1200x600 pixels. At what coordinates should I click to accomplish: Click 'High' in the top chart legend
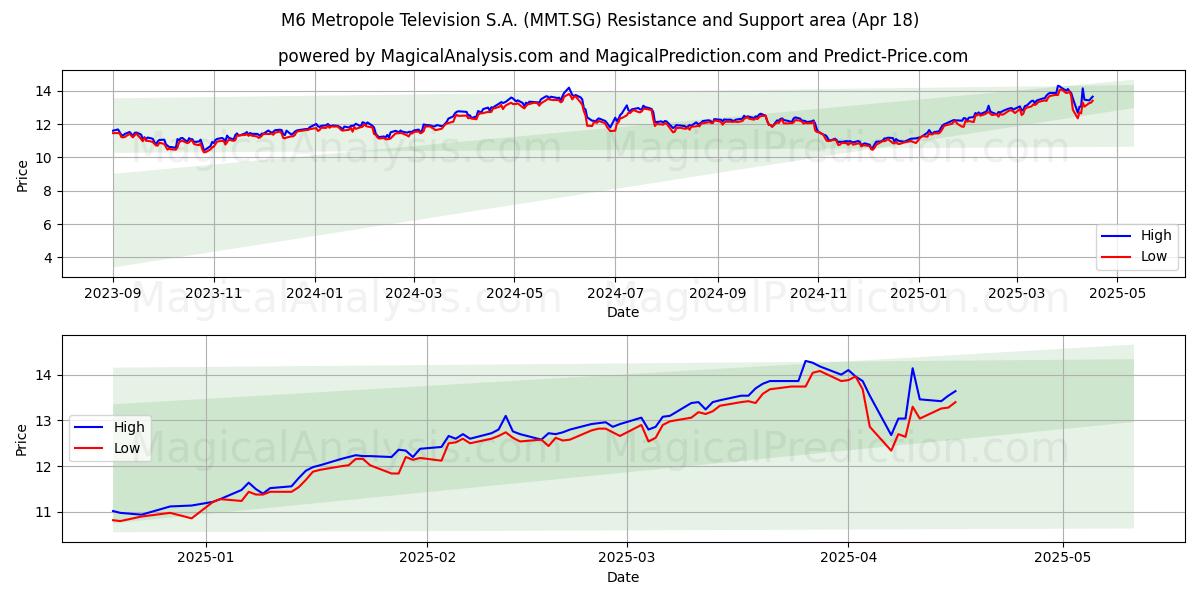[x=1156, y=236]
